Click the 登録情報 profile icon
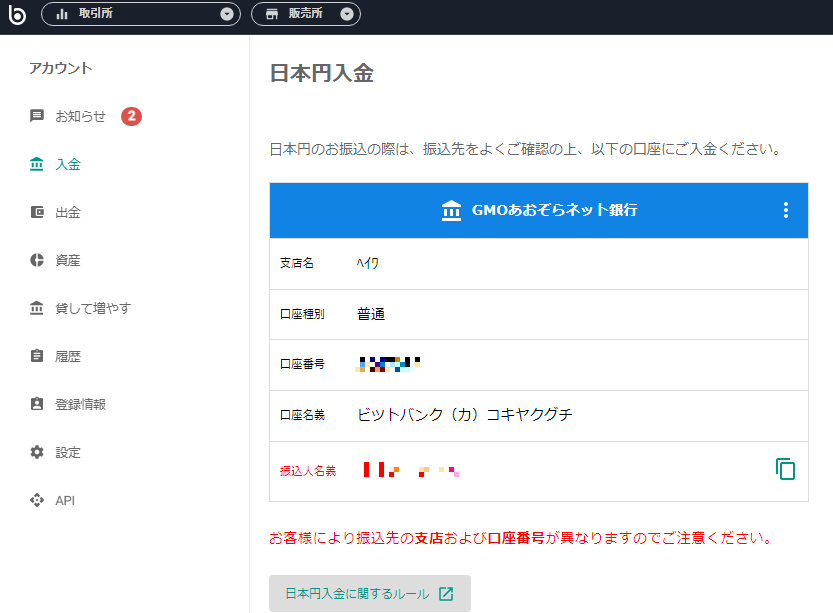Image resolution: width=833 pixels, height=613 pixels. (x=37, y=404)
